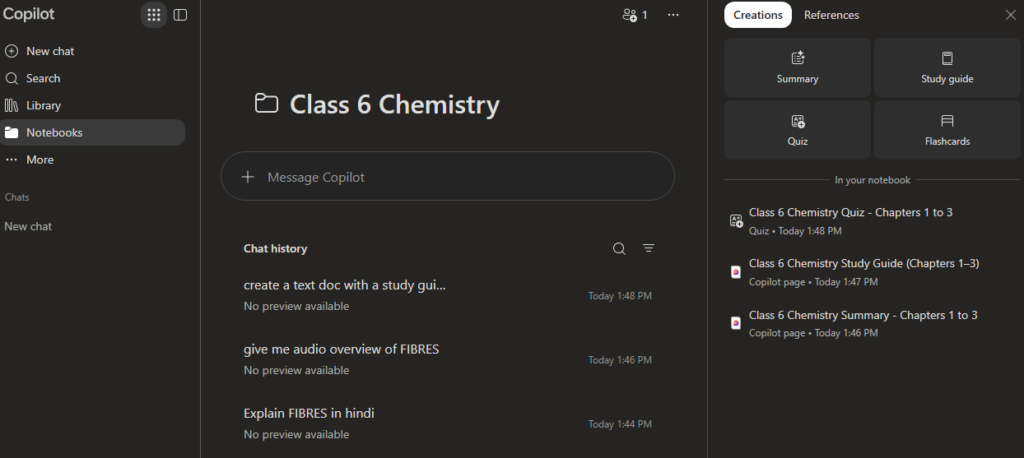1024x458 pixels.
Task: Click 'Quiz • Today 1:48 PM' subtitle
Action: click(795, 231)
